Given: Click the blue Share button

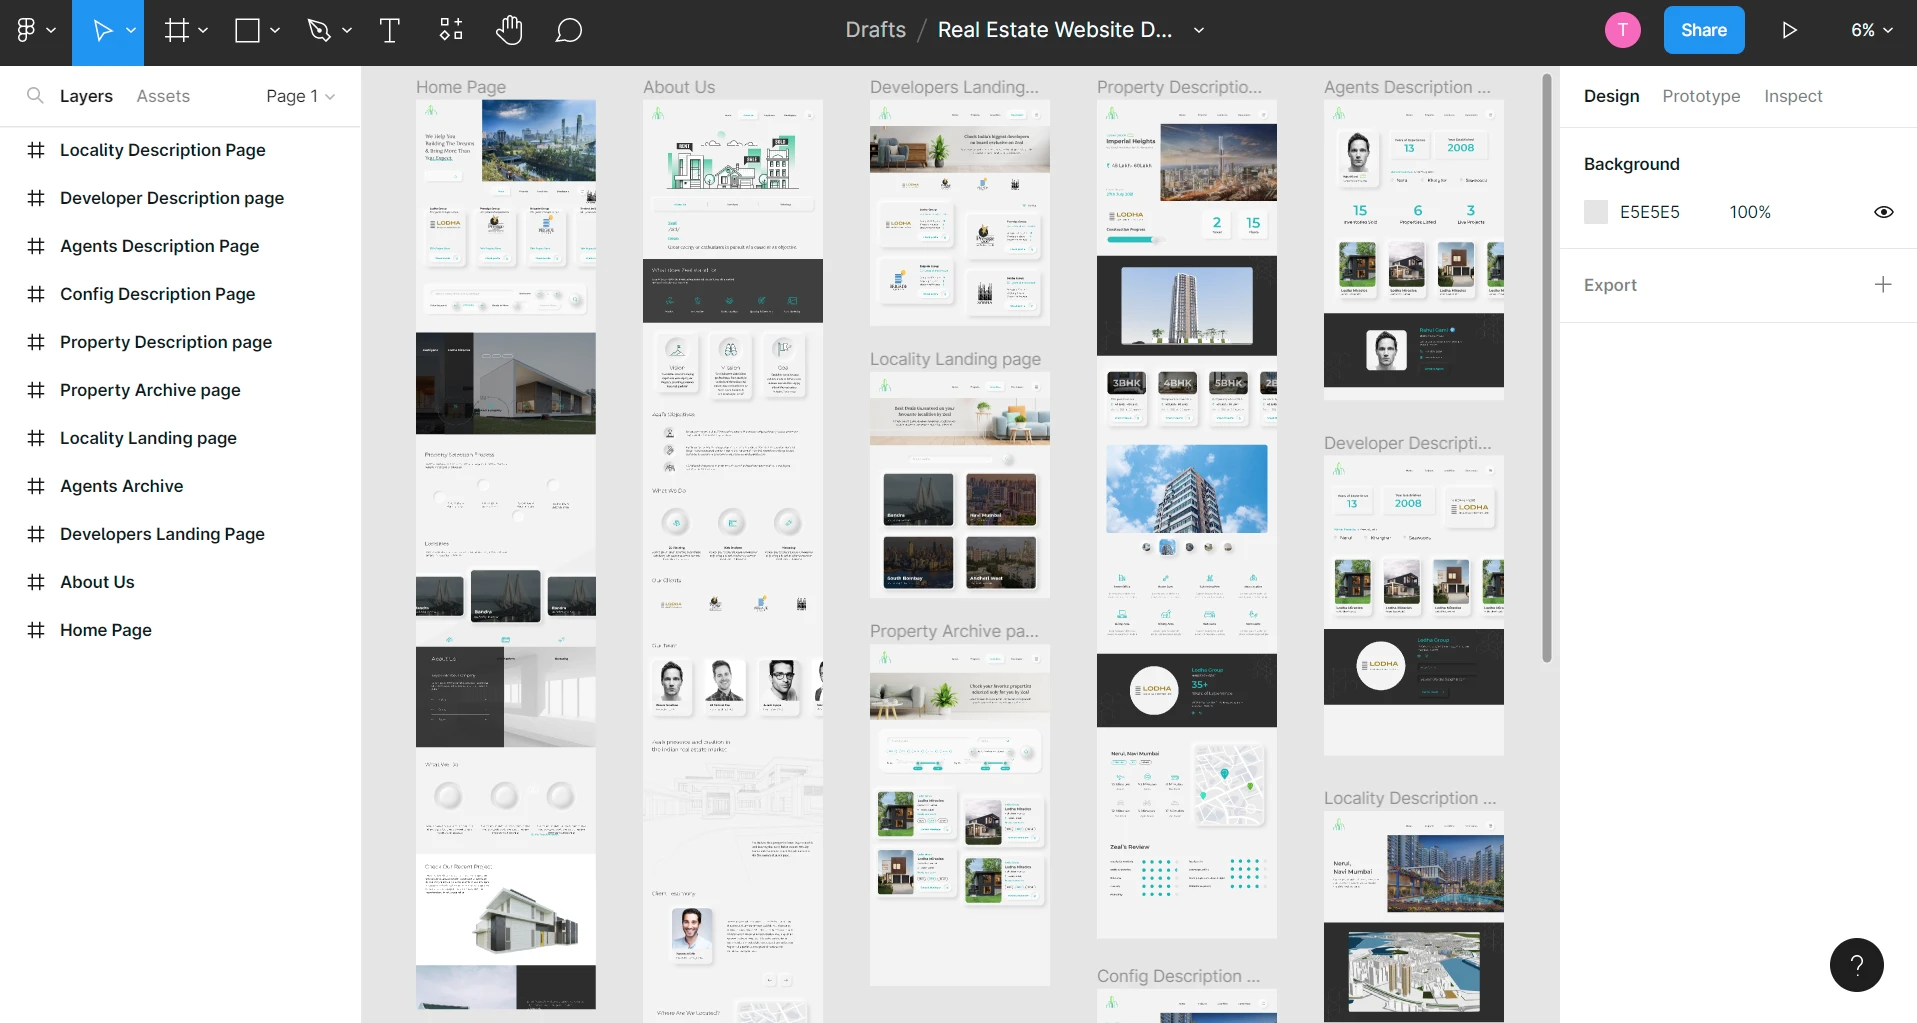Looking at the screenshot, I should tap(1704, 30).
